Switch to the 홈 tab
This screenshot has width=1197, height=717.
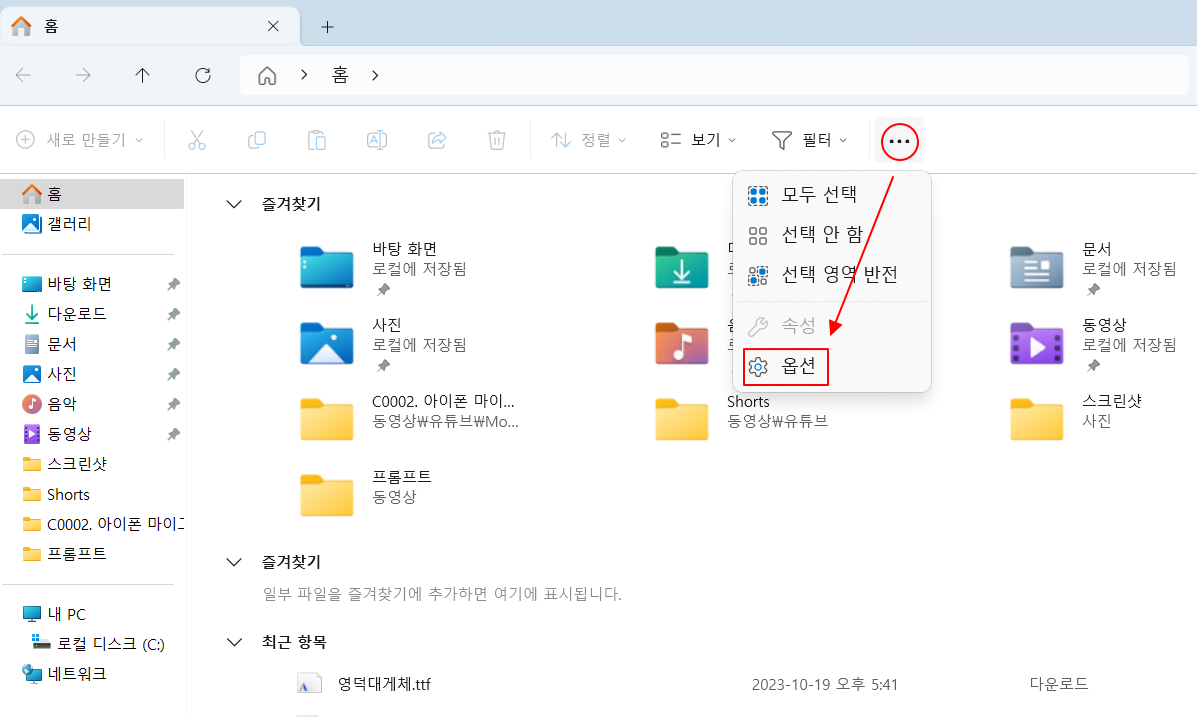click(x=150, y=27)
